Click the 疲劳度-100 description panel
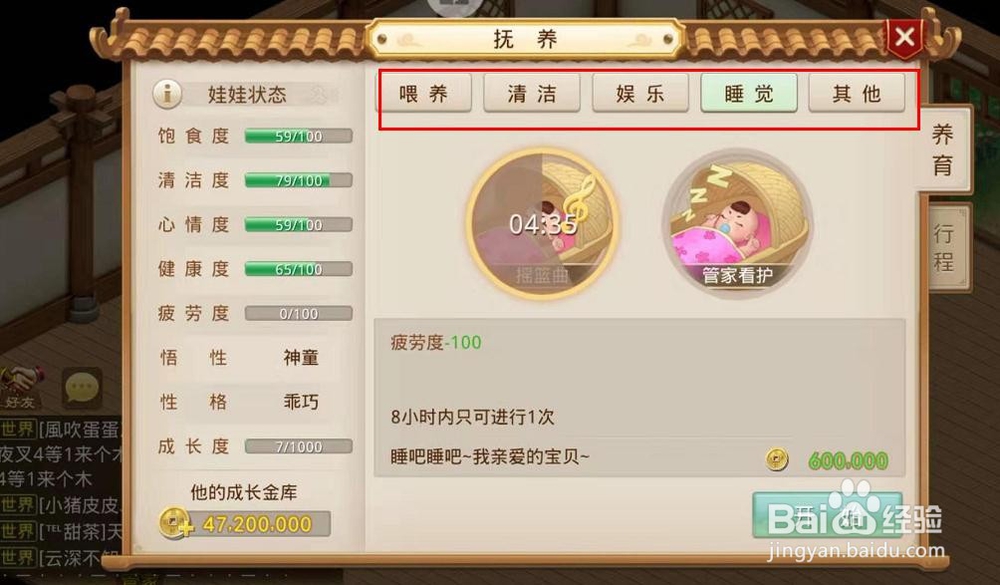Screen dimensions: 1000x585 click(x=640, y=397)
